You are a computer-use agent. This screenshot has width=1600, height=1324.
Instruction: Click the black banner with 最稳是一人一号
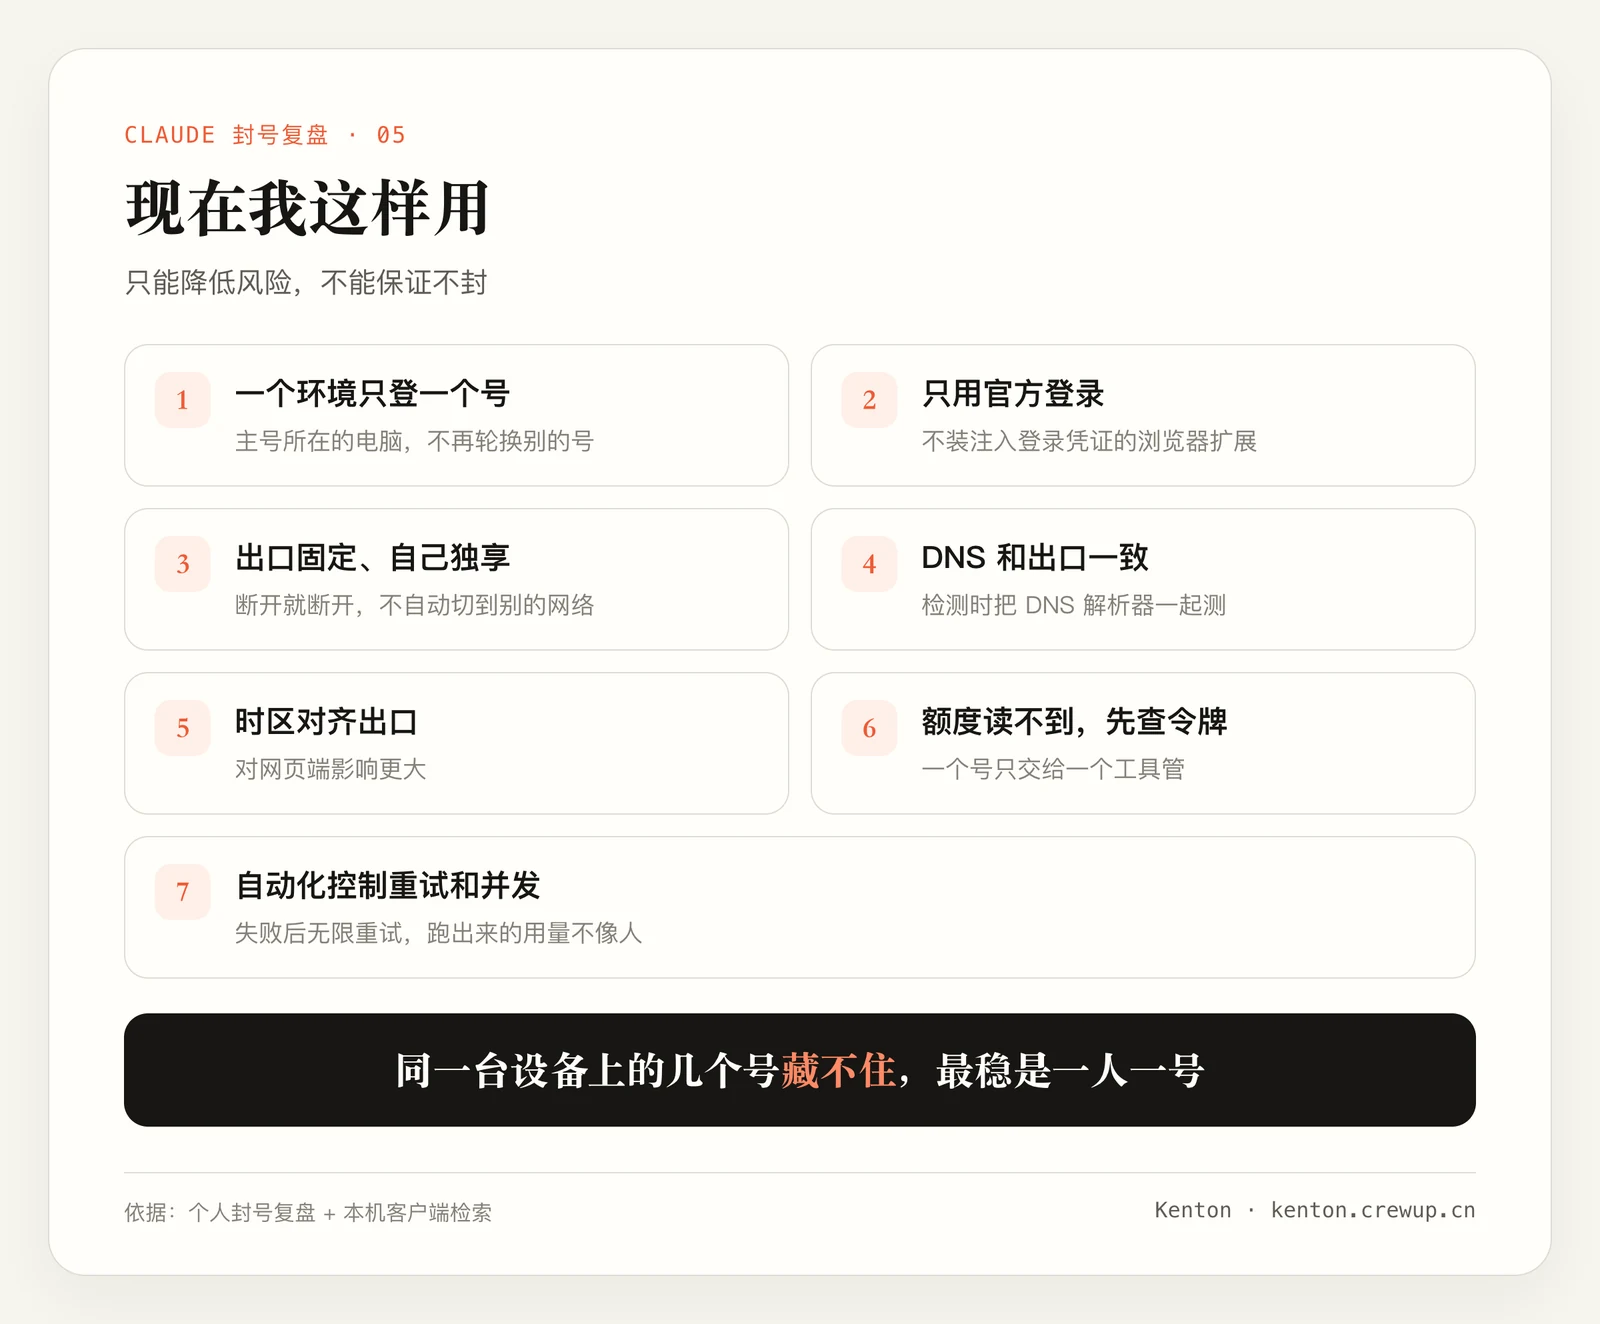coord(800,1070)
